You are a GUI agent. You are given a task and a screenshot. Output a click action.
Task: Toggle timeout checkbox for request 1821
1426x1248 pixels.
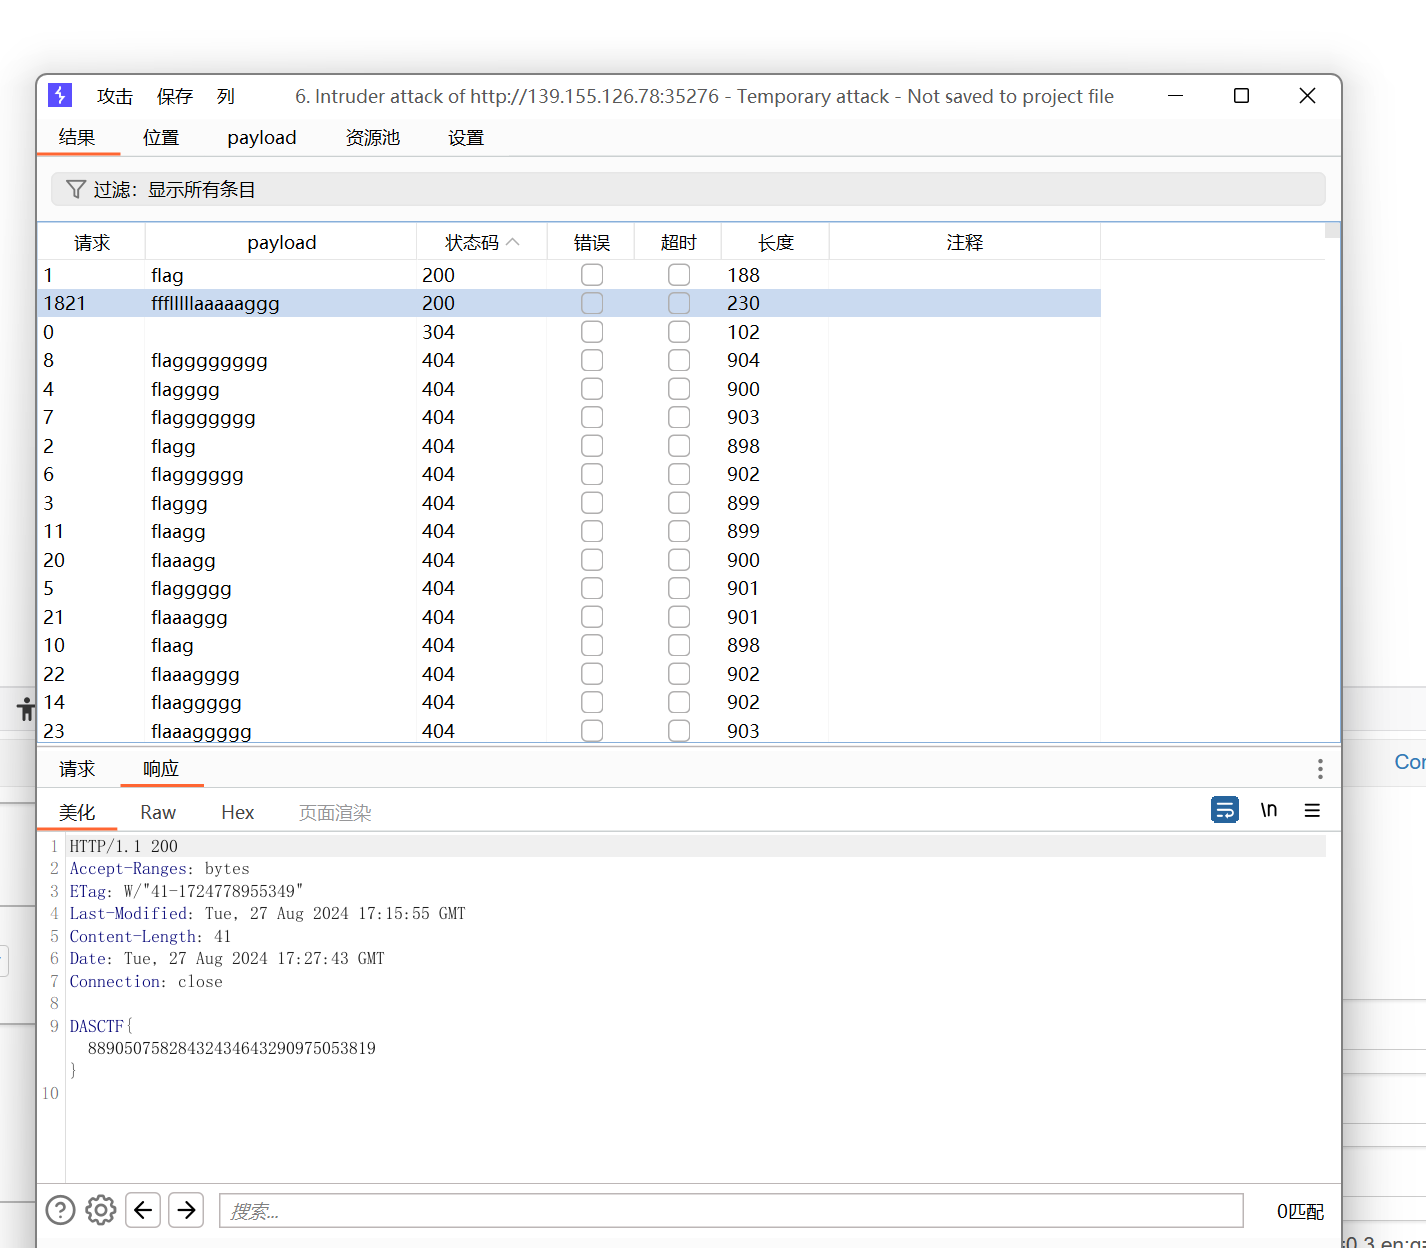(679, 303)
